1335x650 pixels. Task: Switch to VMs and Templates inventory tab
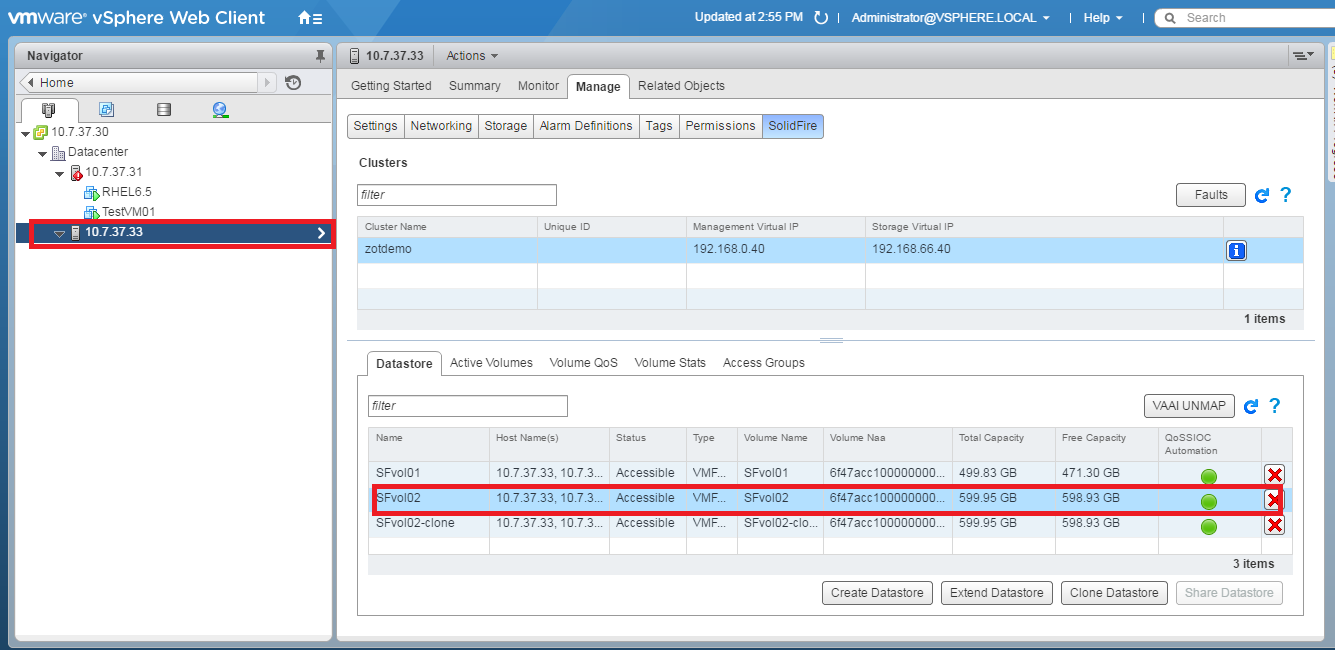106,110
